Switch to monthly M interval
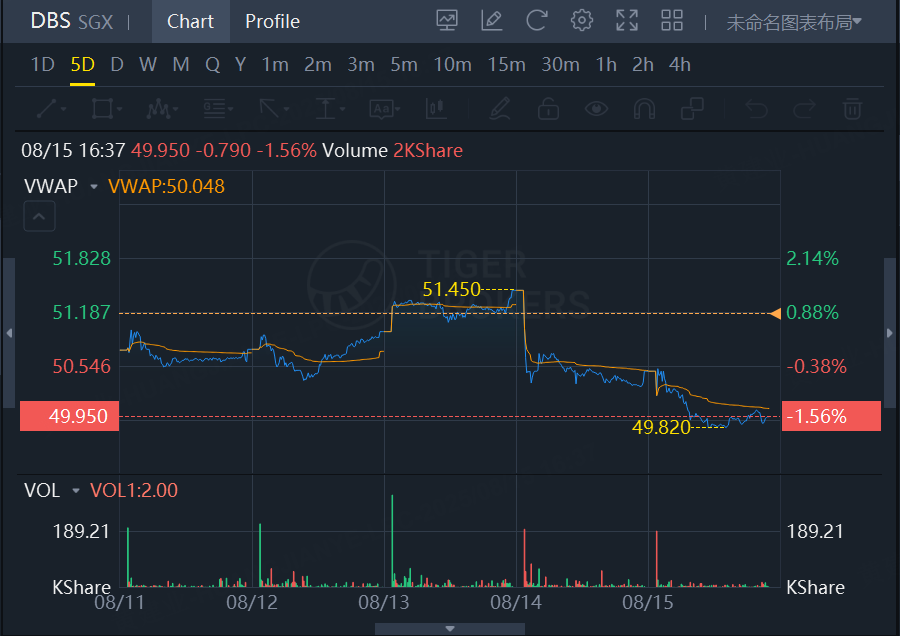Image resolution: width=900 pixels, height=636 pixels. coord(181,64)
